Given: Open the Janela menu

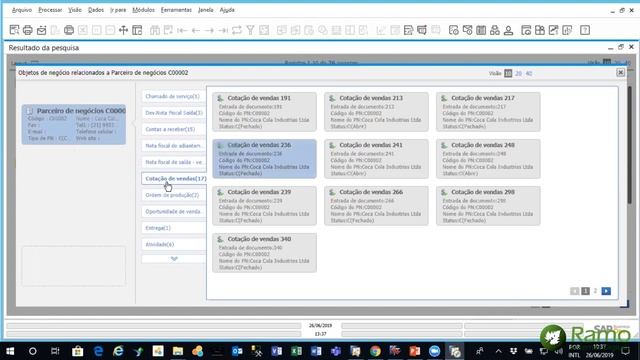Looking at the screenshot, I should pyautogui.click(x=206, y=10).
